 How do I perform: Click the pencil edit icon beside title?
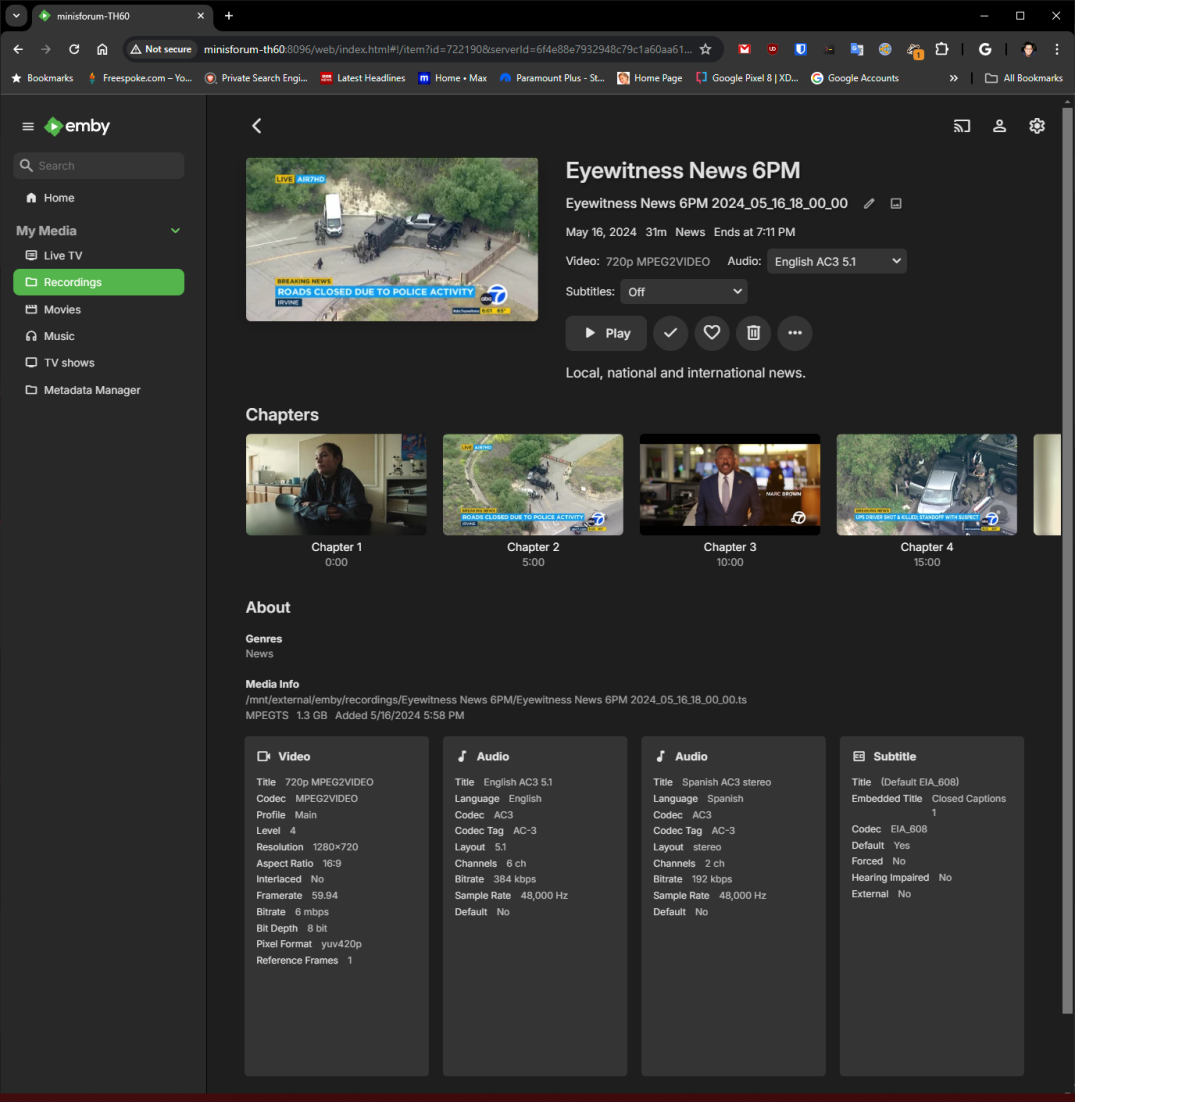pos(869,204)
